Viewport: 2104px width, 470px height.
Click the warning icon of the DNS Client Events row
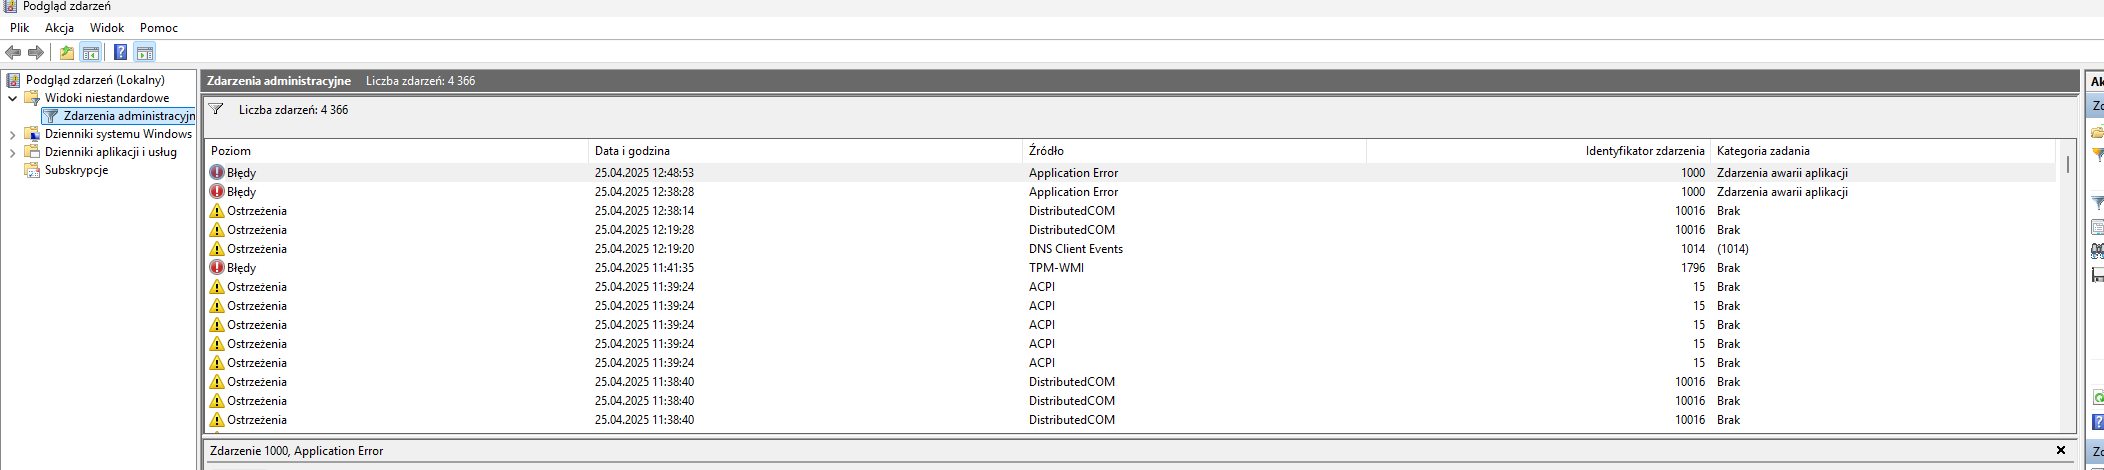tap(217, 249)
